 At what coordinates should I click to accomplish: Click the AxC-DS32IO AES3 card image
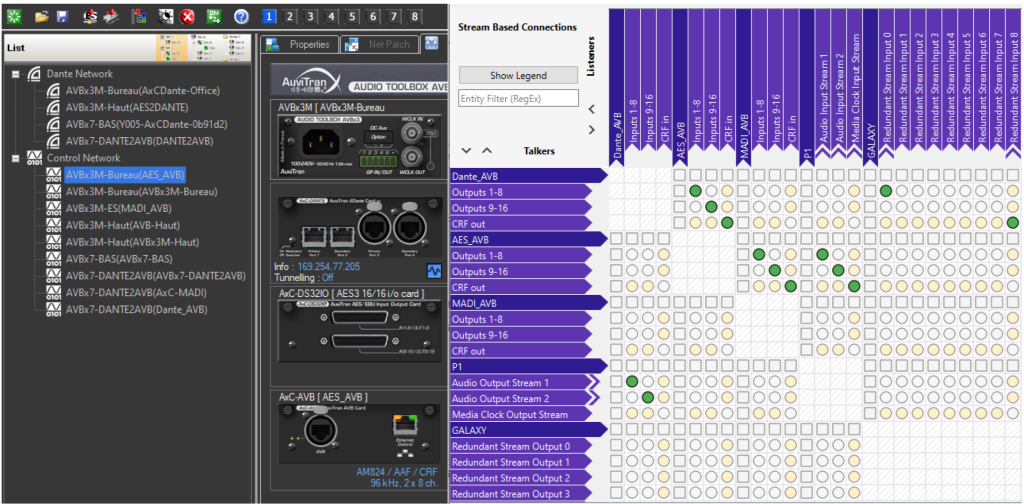(x=361, y=333)
